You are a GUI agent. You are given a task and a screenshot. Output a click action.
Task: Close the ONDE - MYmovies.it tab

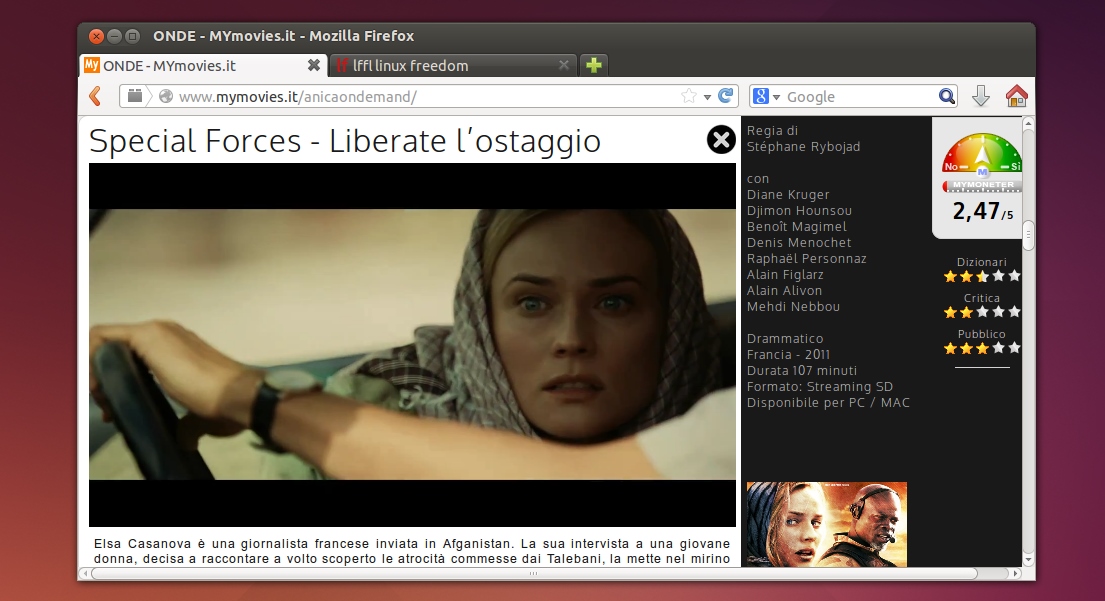(x=314, y=65)
